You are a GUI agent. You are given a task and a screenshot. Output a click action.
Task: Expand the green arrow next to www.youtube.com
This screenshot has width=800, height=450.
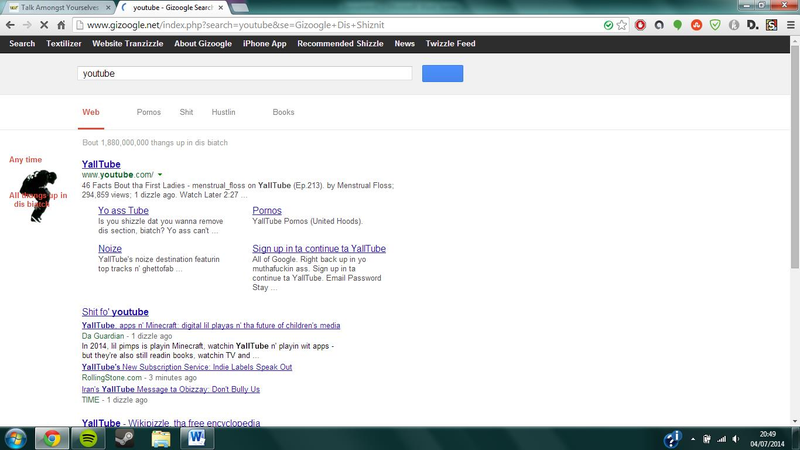click(160, 175)
